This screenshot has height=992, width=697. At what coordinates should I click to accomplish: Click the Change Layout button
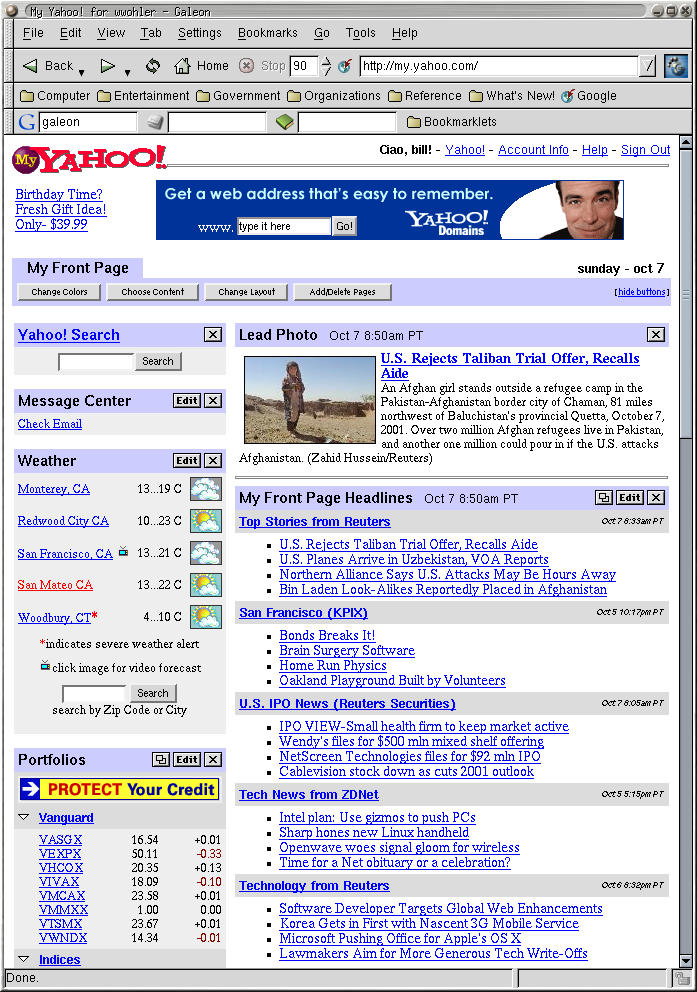pyautogui.click(x=247, y=292)
